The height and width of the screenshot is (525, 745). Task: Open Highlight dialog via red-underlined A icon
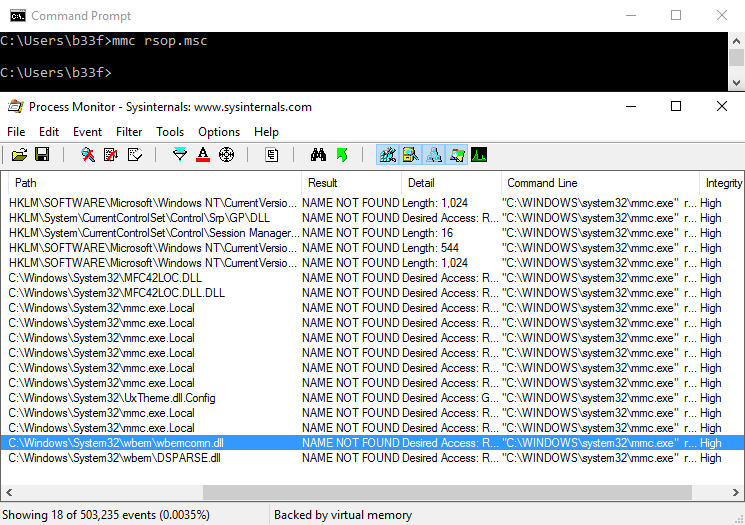[203, 155]
